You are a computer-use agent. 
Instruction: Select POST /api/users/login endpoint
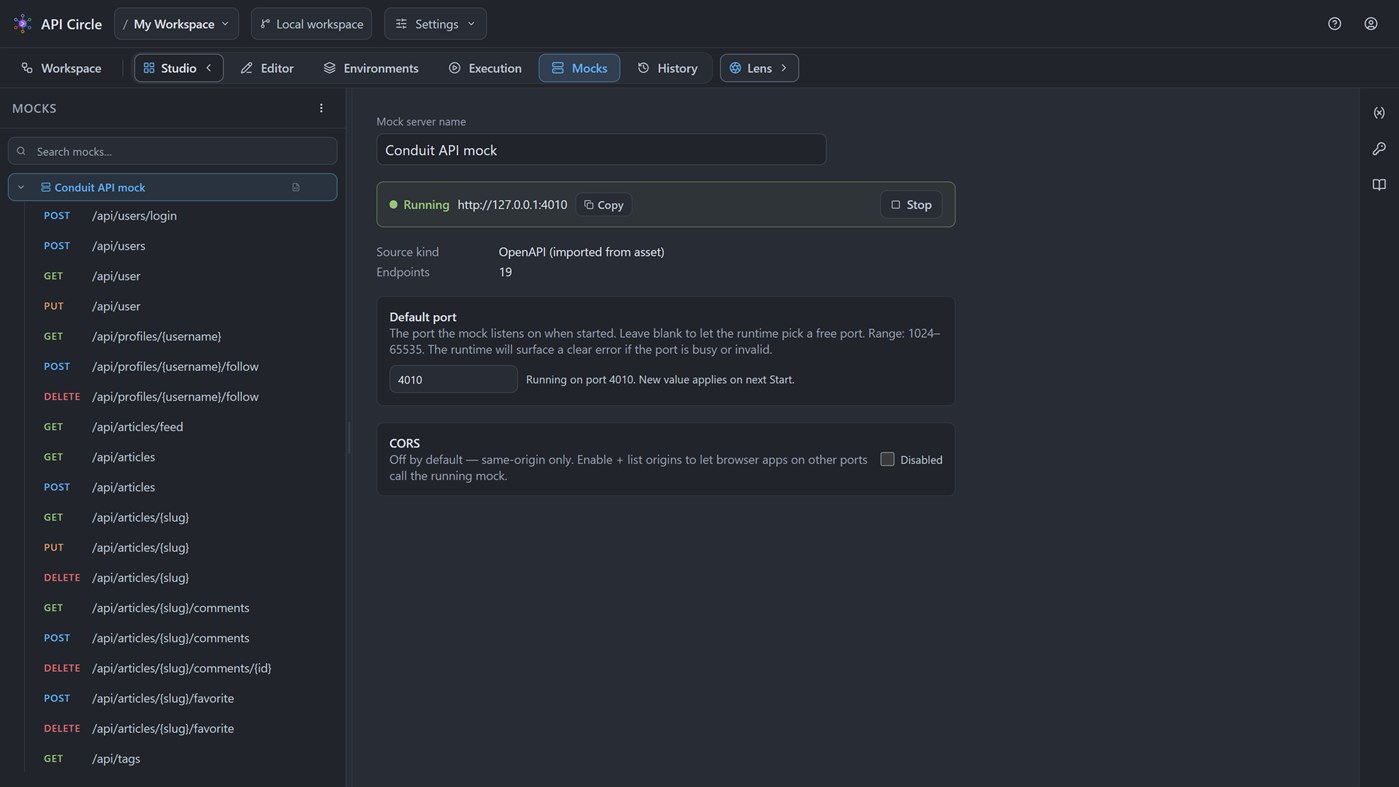pyautogui.click(x=181, y=216)
